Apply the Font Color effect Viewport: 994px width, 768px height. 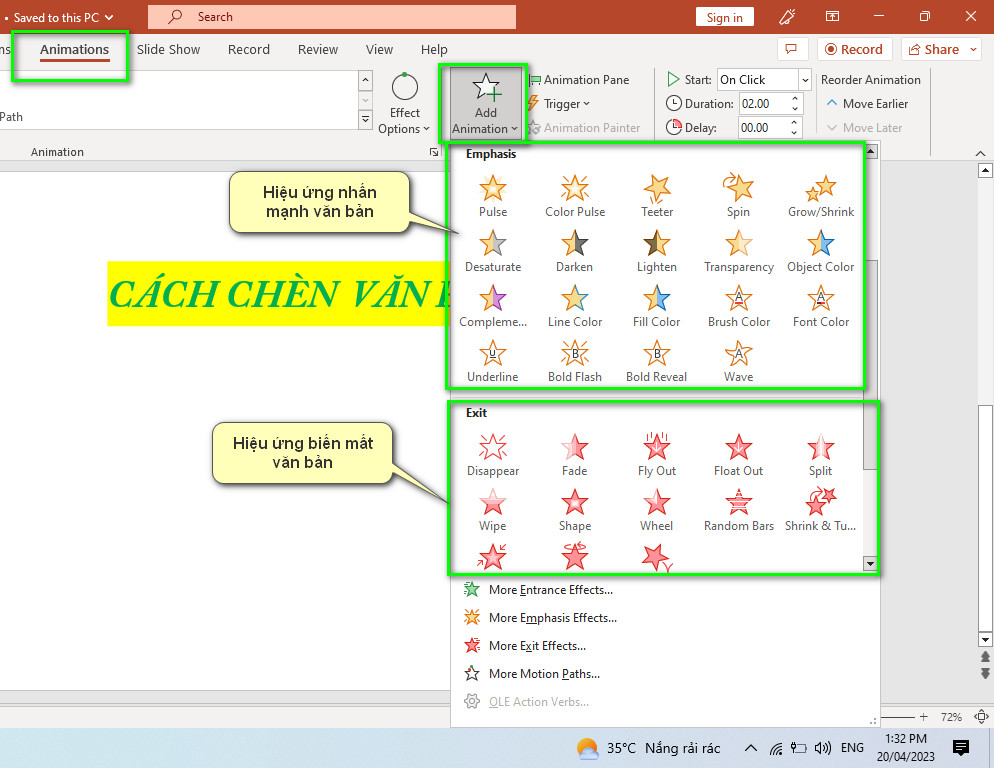point(821,306)
